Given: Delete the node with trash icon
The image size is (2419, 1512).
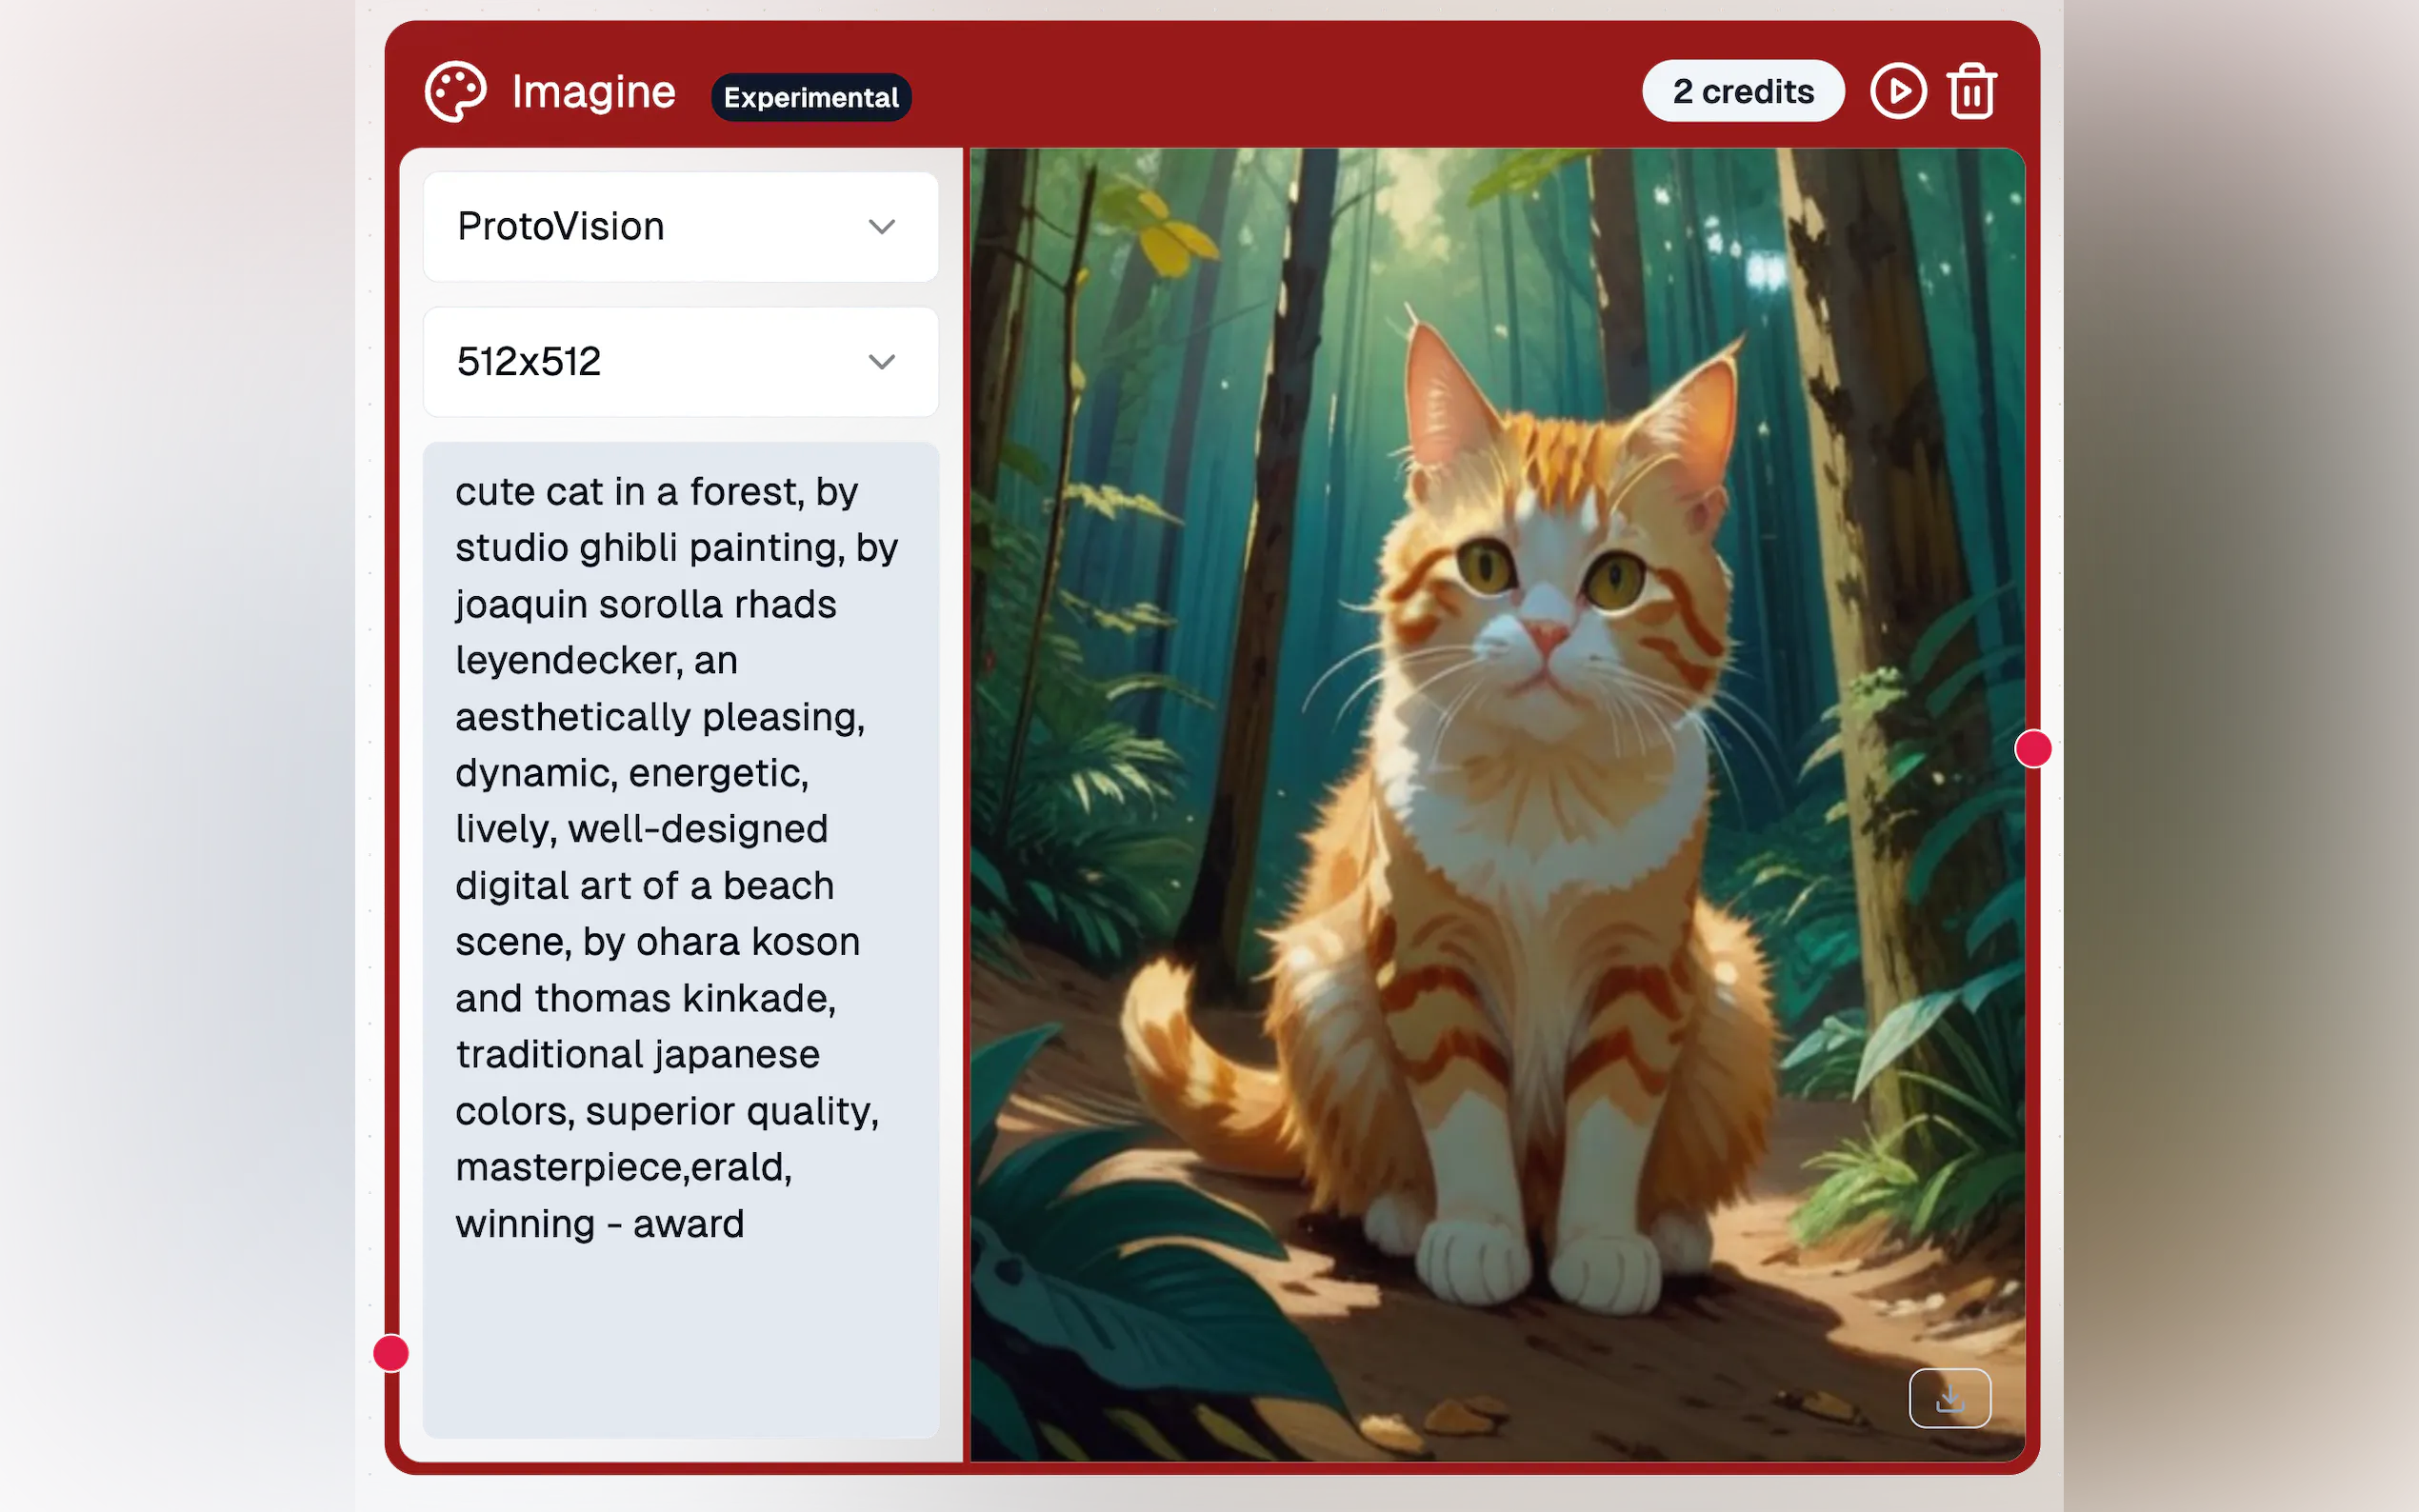Looking at the screenshot, I should (1971, 92).
